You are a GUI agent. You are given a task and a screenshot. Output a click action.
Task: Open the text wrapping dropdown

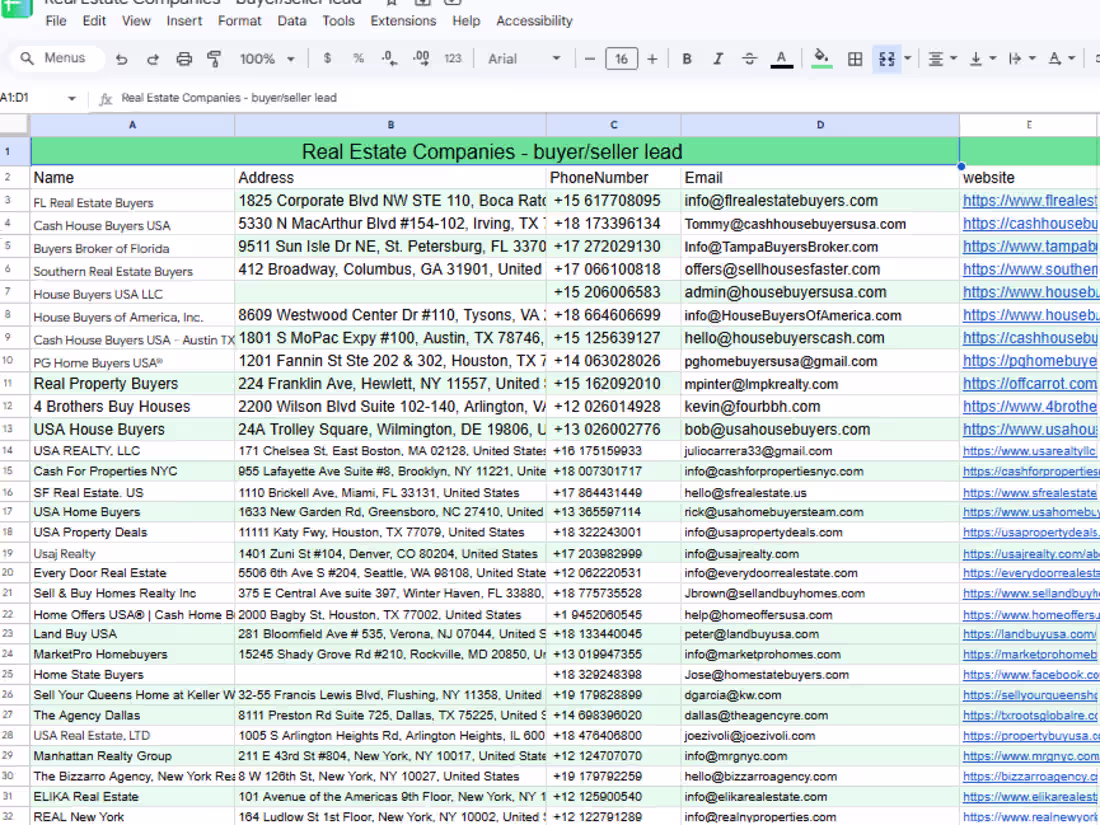point(1021,60)
